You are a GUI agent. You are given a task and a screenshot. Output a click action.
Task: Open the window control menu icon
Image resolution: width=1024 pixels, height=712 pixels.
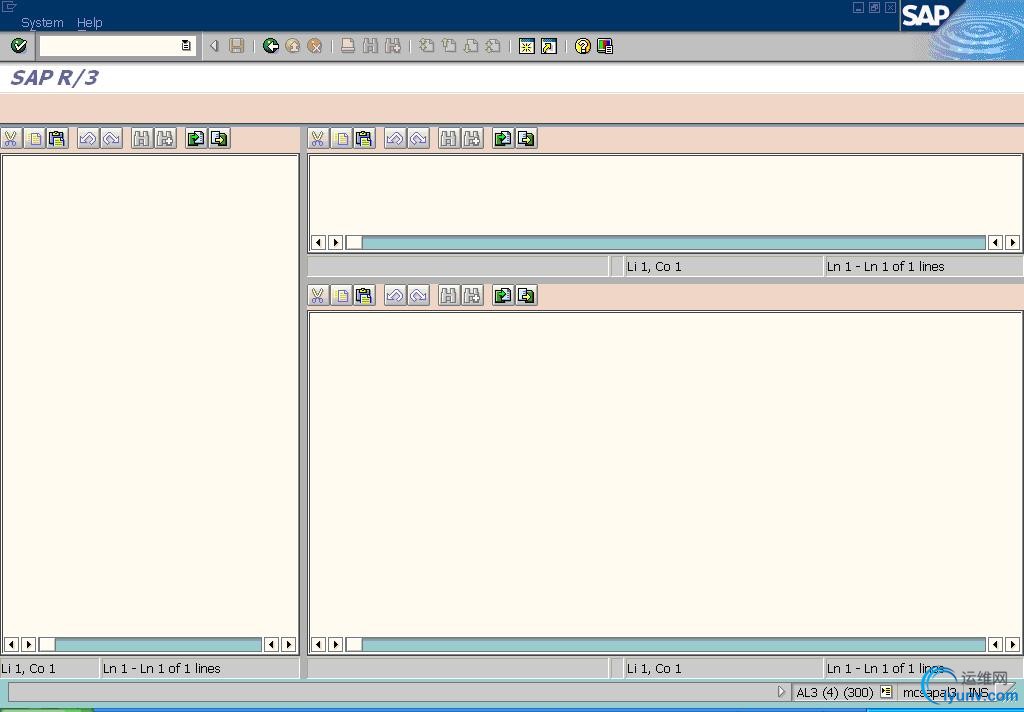(x=8, y=7)
